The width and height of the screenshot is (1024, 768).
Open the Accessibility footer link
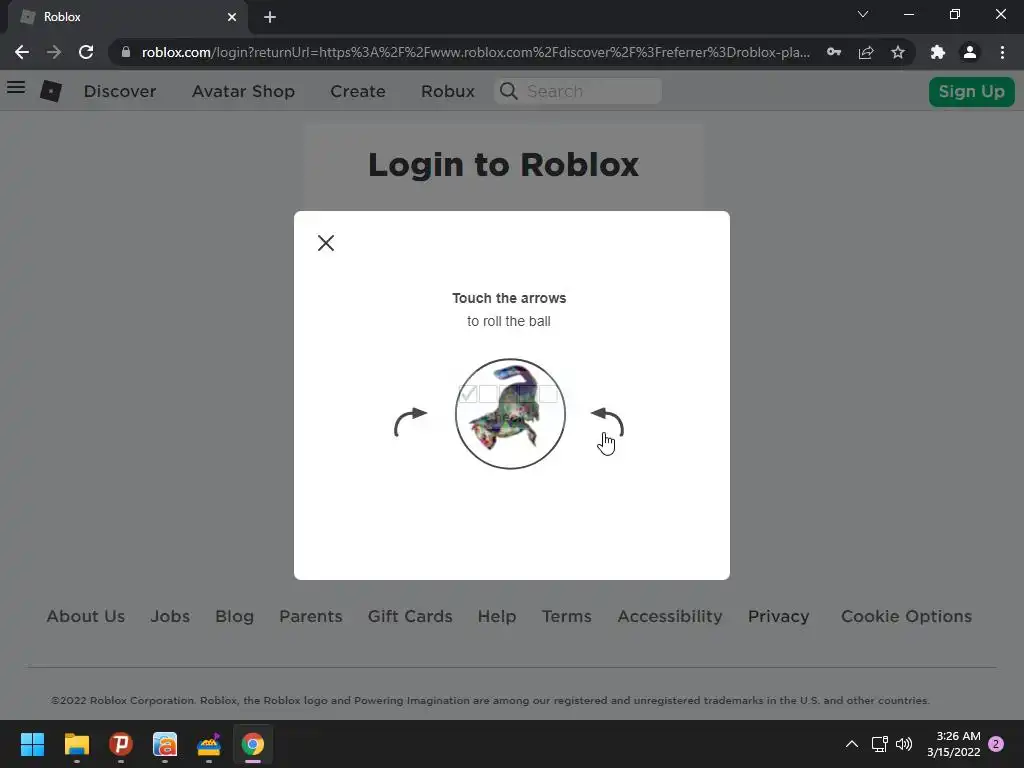click(x=670, y=616)
